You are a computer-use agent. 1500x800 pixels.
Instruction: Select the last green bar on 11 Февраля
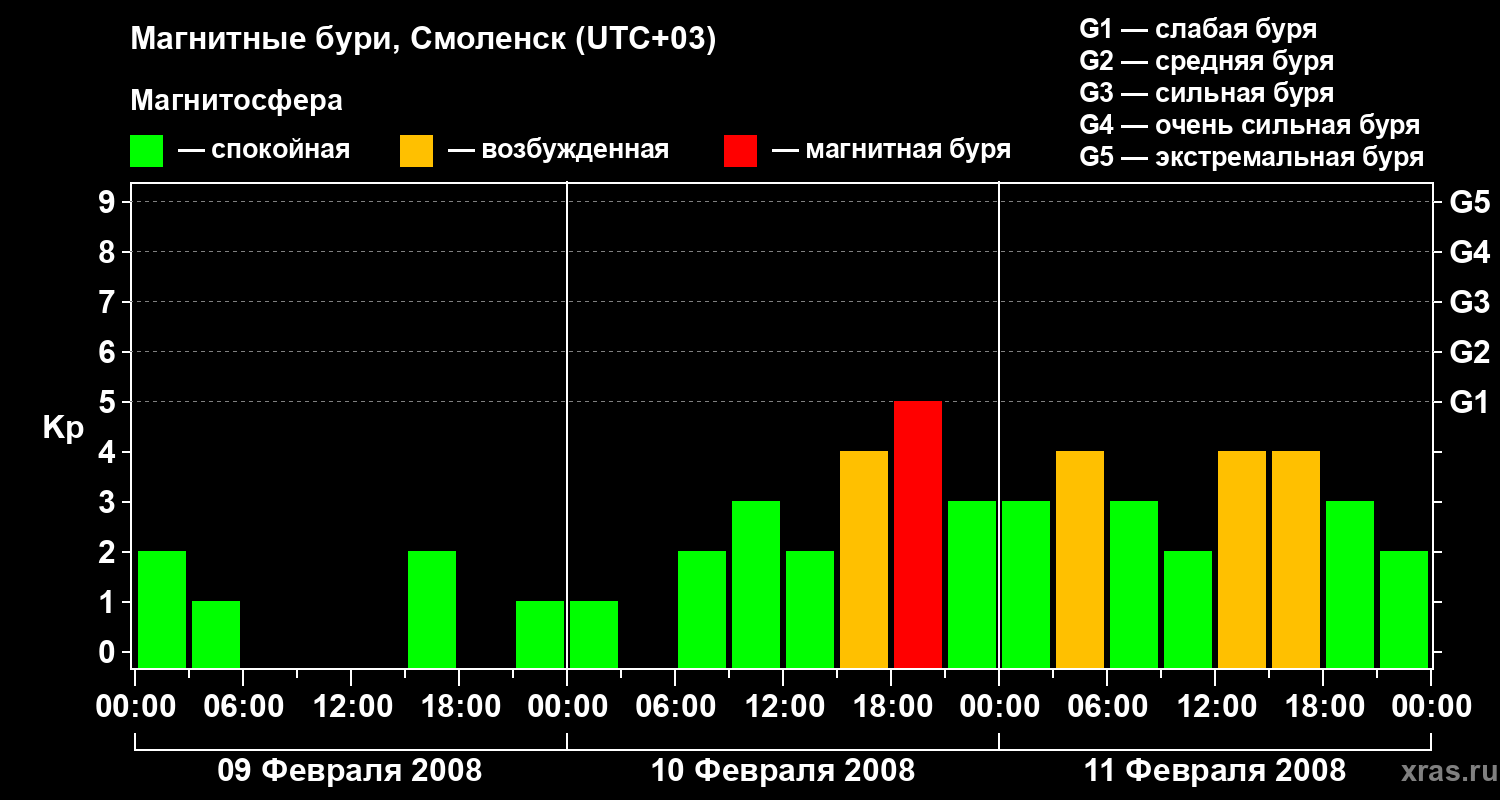coord(1404,609)
